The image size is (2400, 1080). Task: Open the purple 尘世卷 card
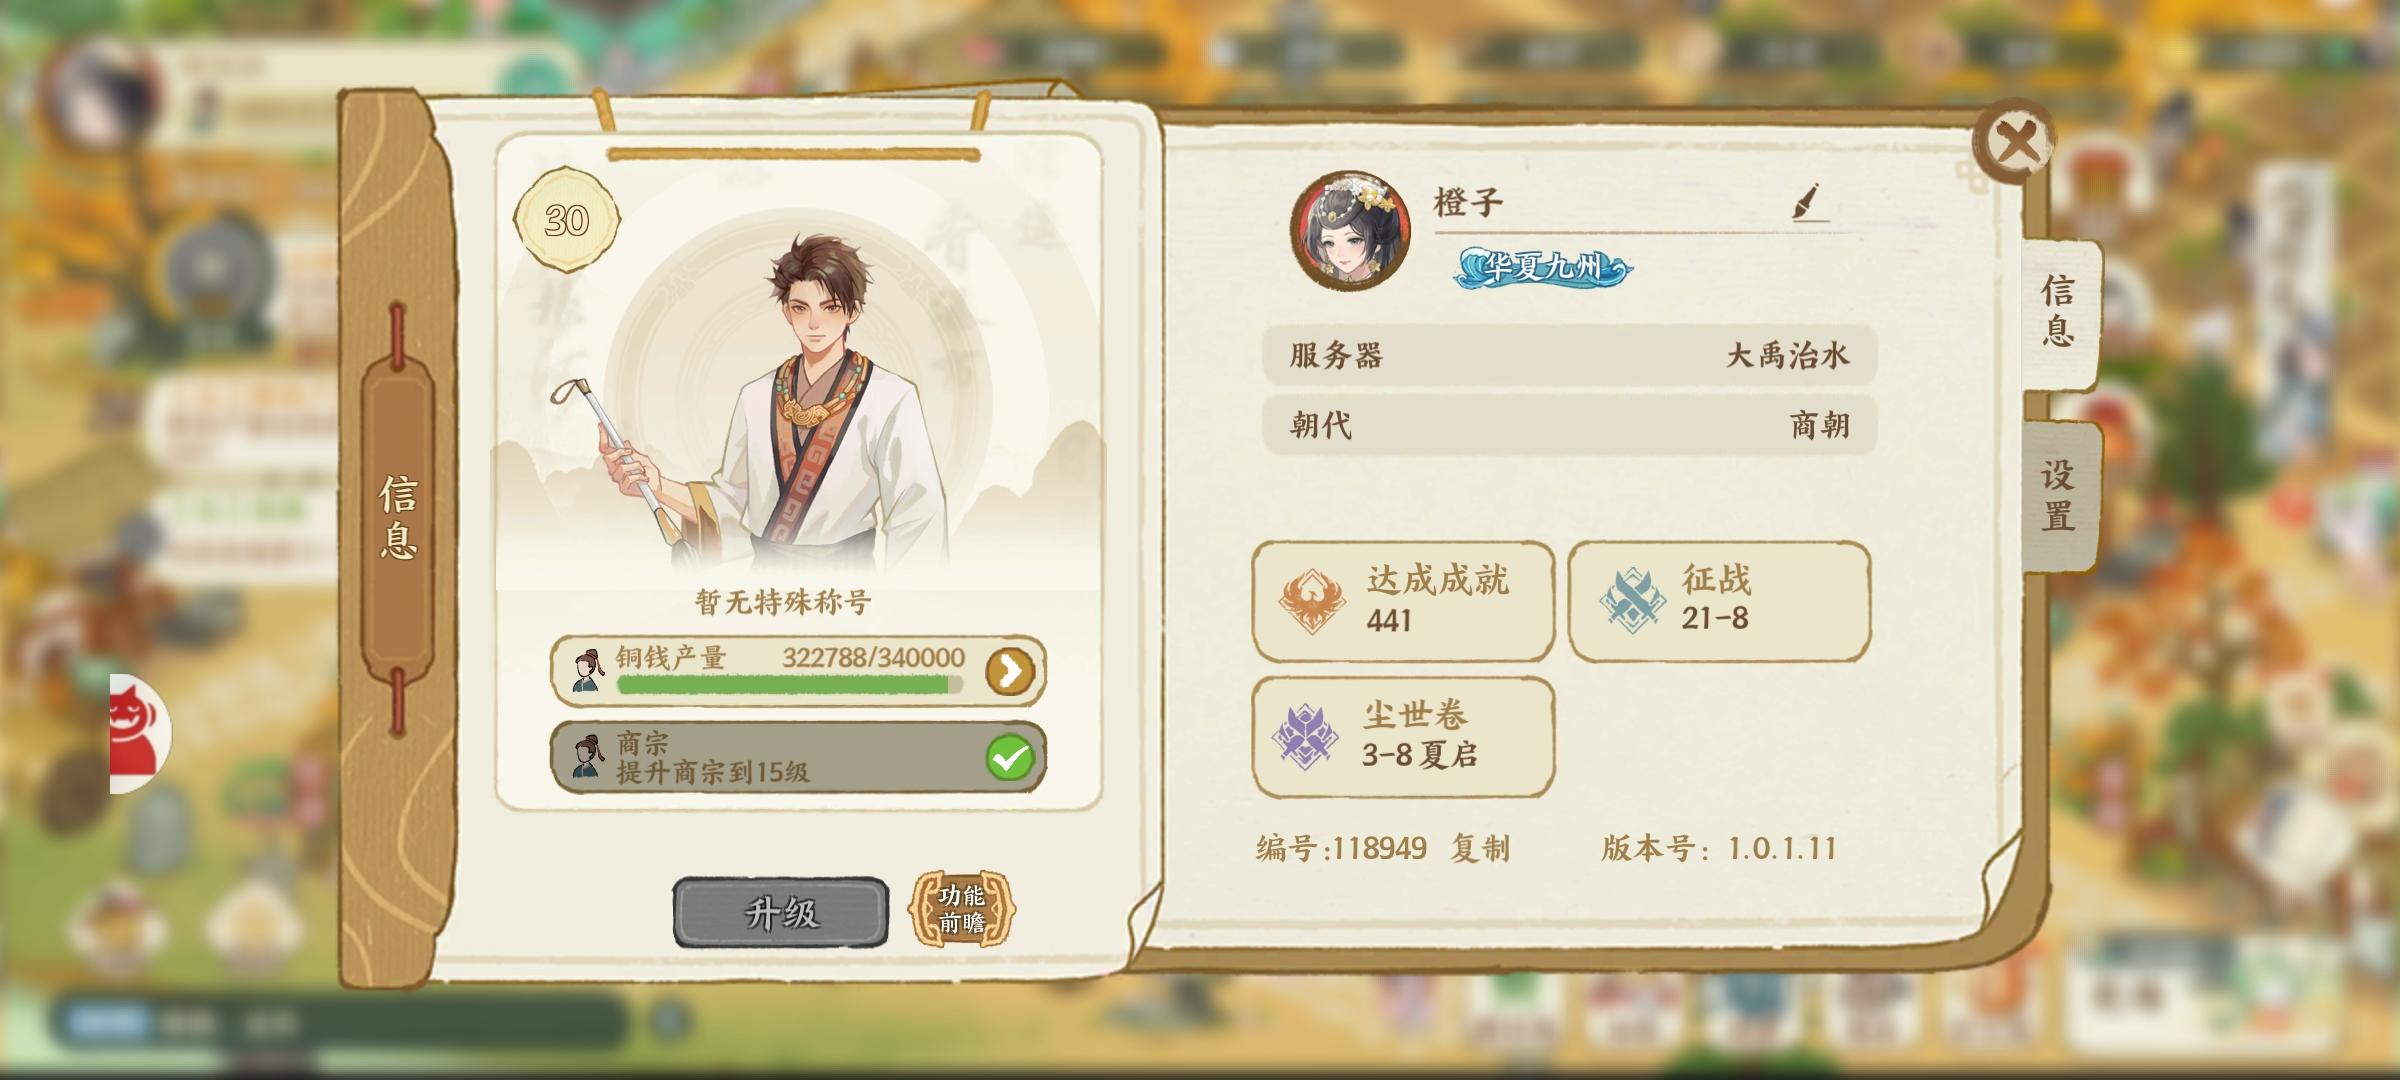(1403, 737)
